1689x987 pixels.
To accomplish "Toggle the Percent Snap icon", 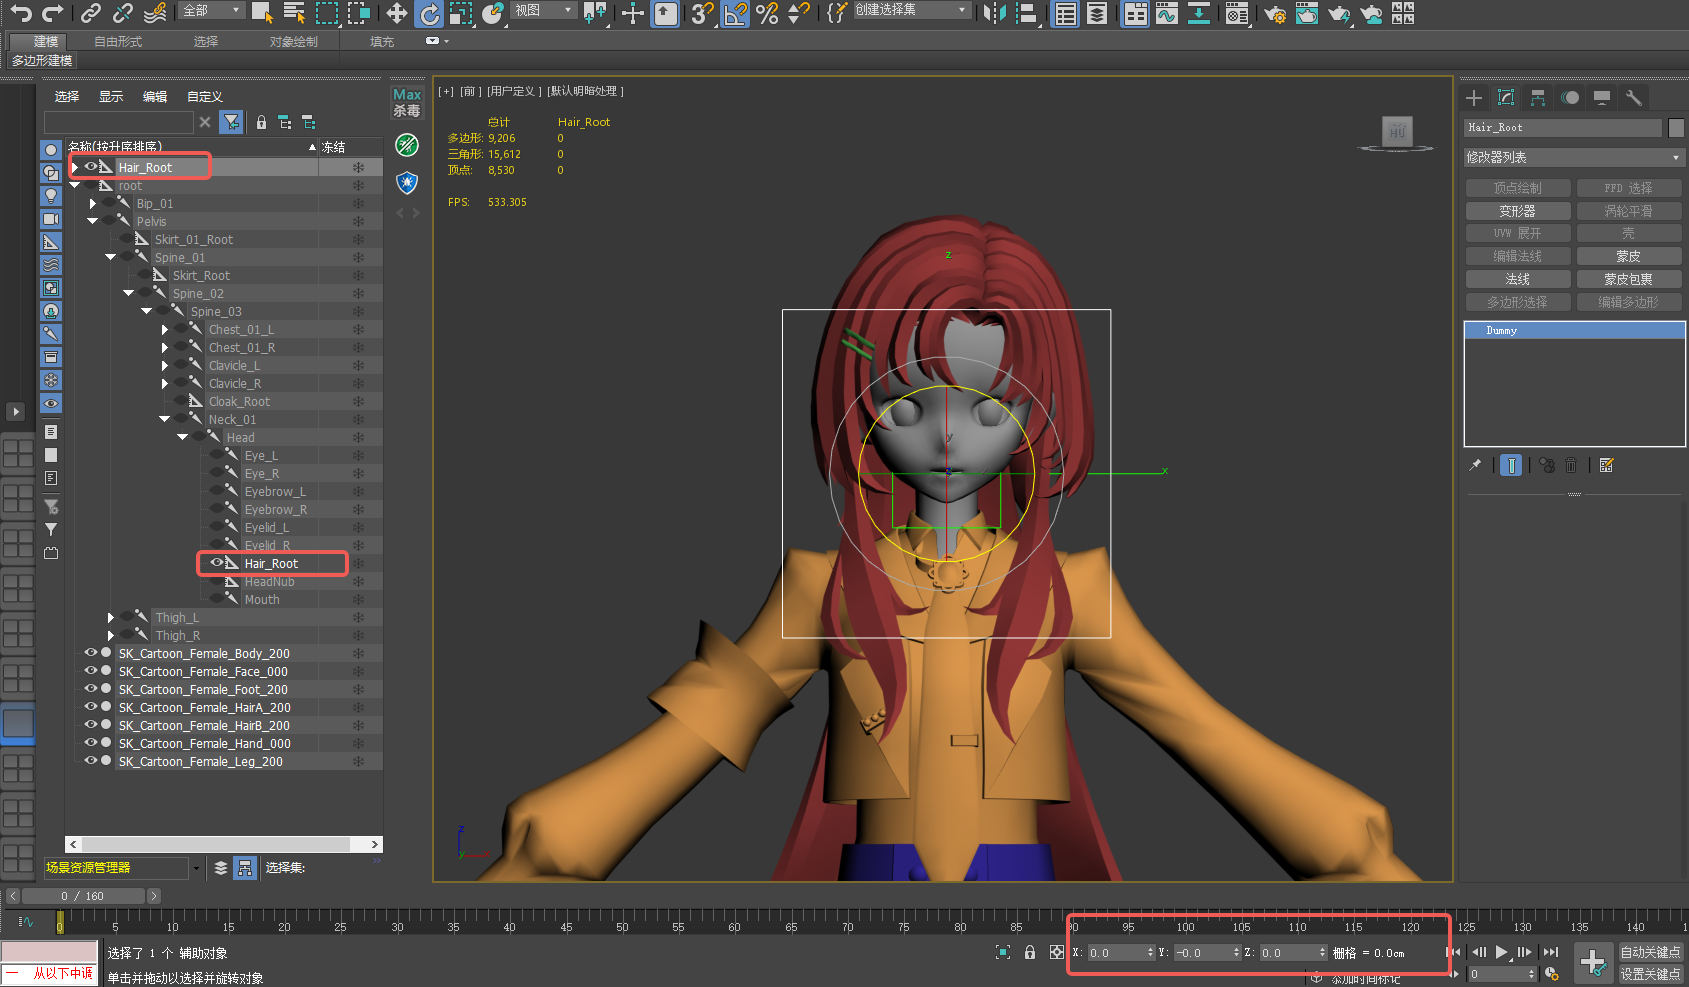I will (x=767, y=12).
